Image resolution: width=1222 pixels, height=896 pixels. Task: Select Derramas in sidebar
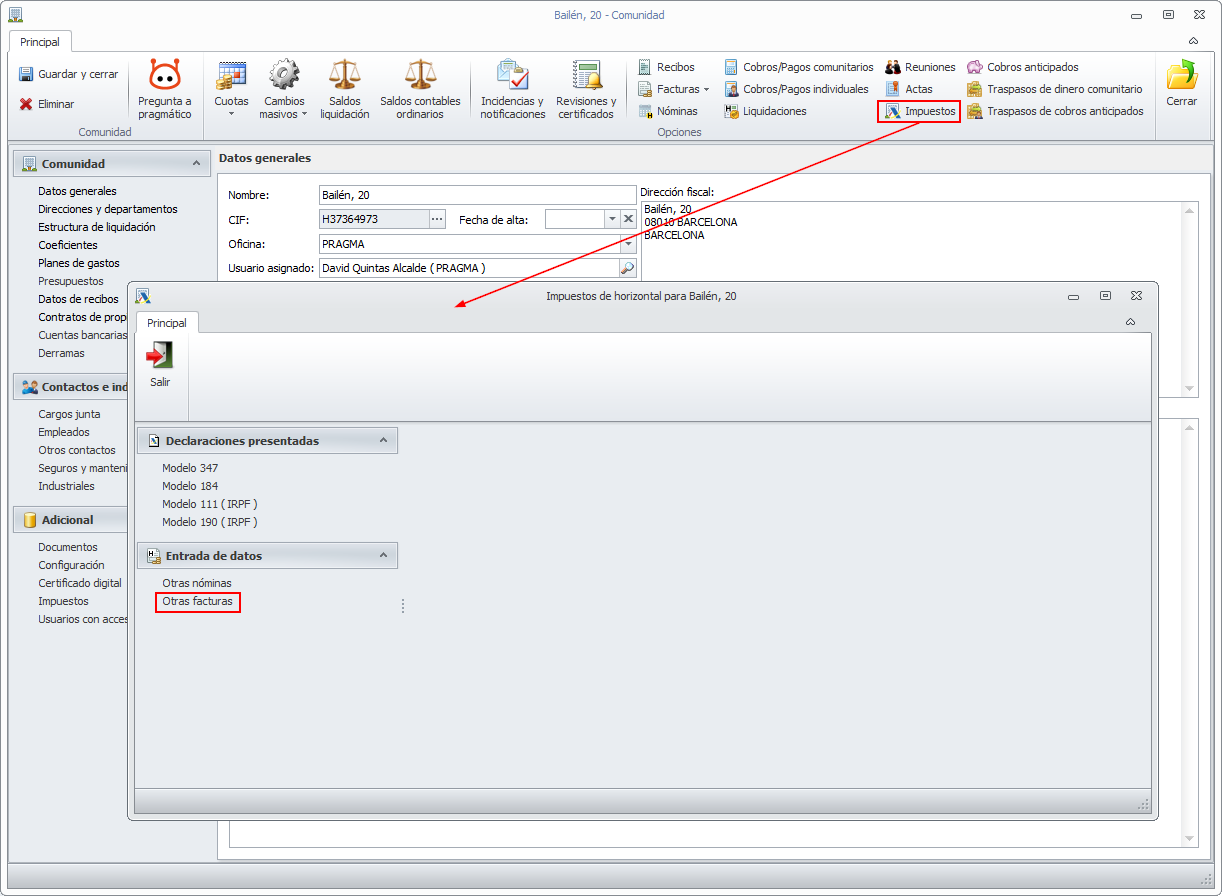pos(62,353)
